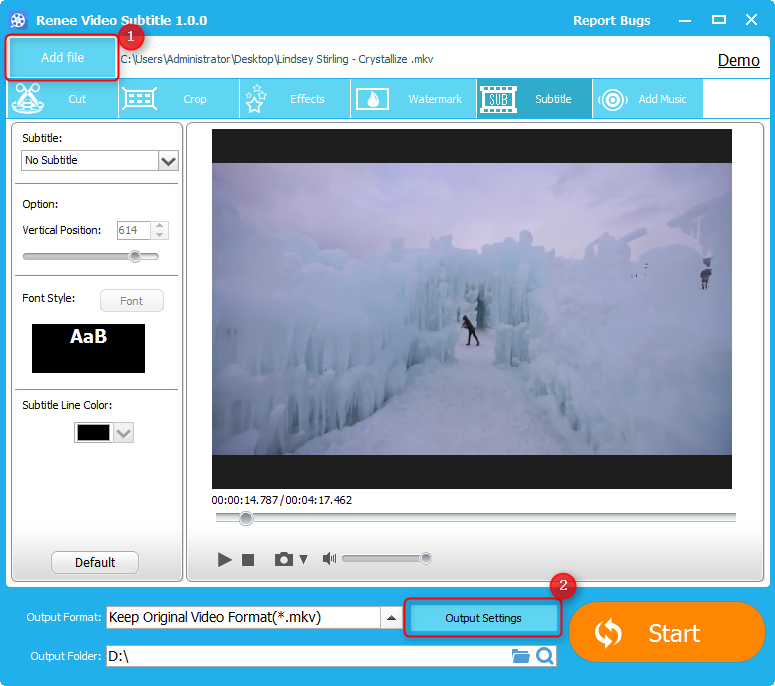Open the Cut tool tab
Screen dimensions: 775x686
pos(62,99)
